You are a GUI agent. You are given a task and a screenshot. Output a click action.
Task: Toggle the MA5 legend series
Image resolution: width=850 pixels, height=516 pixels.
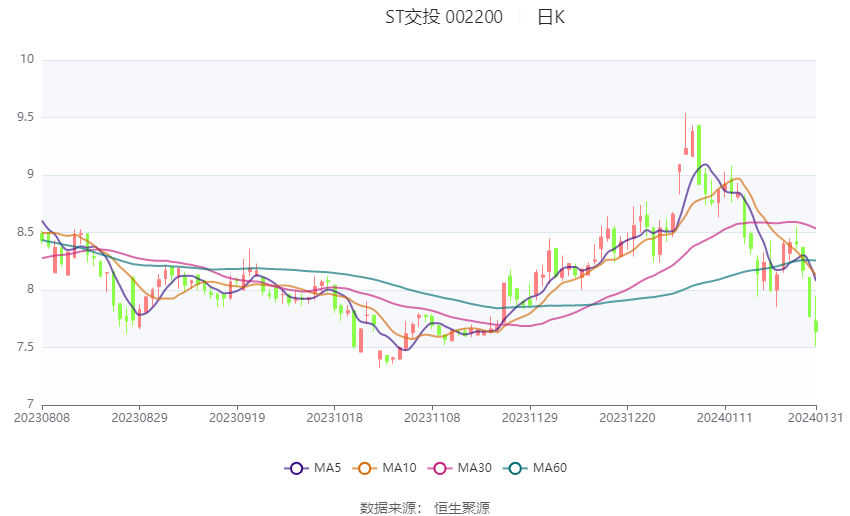pos(313,468)
